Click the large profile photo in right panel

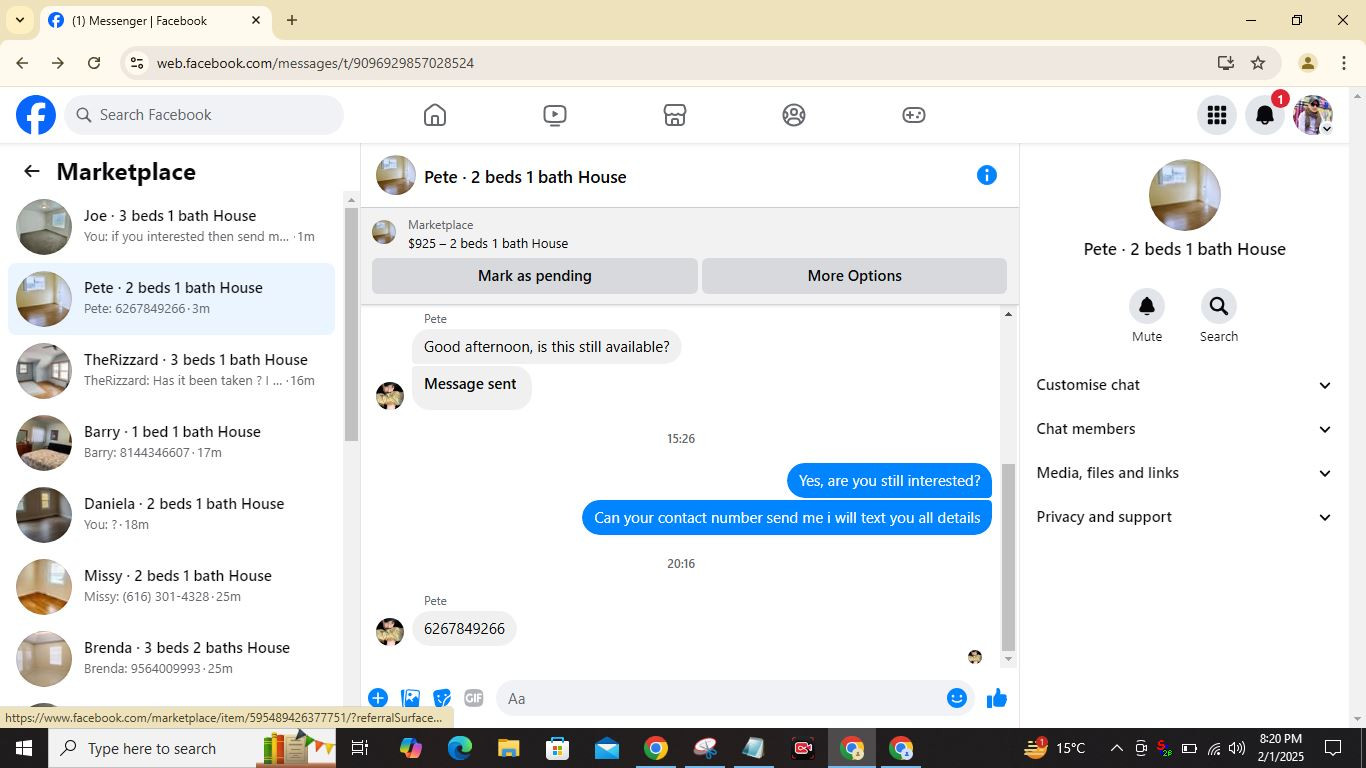[x=1185, y=196]
